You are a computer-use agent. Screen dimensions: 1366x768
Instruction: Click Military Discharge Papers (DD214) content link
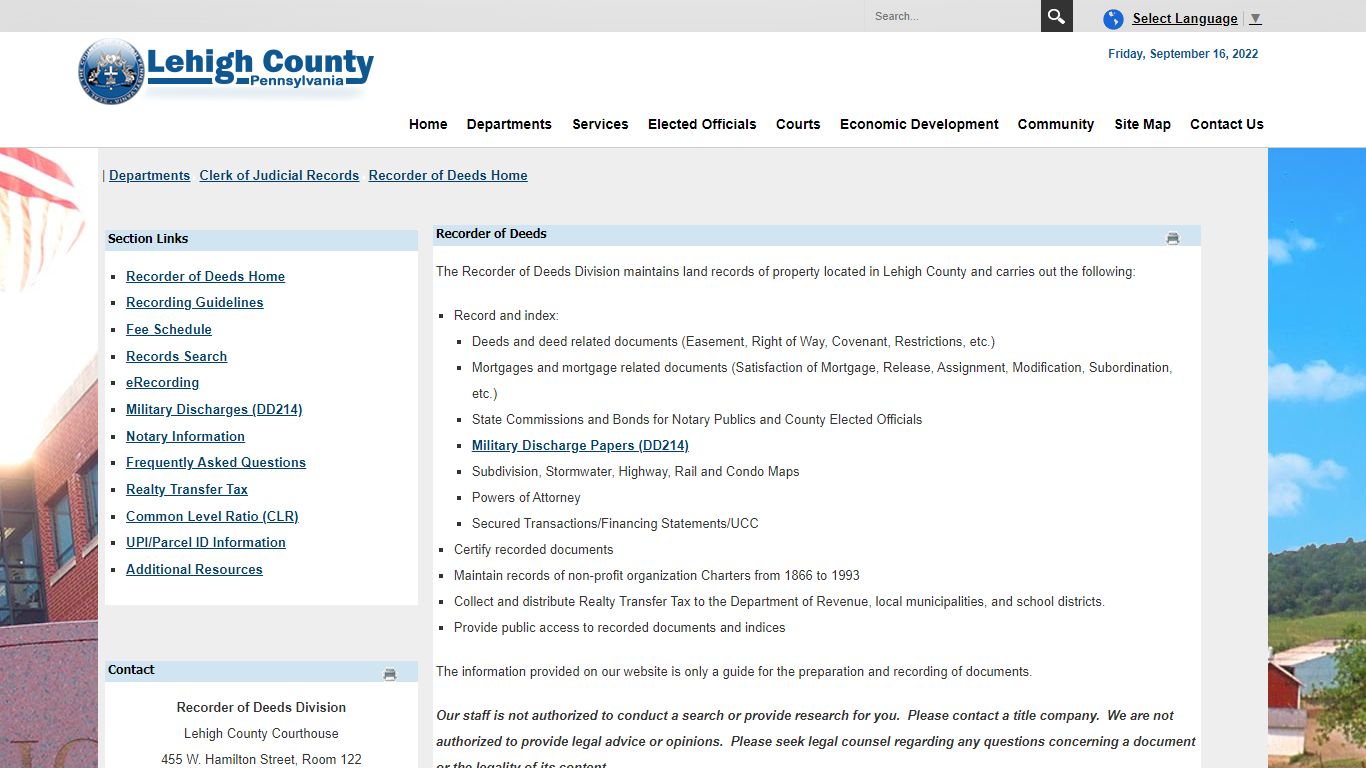coord(580,445)
